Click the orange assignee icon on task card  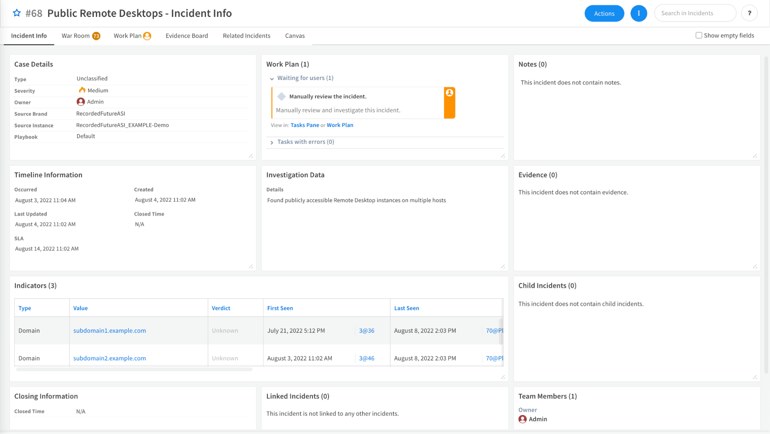[449, 93]
